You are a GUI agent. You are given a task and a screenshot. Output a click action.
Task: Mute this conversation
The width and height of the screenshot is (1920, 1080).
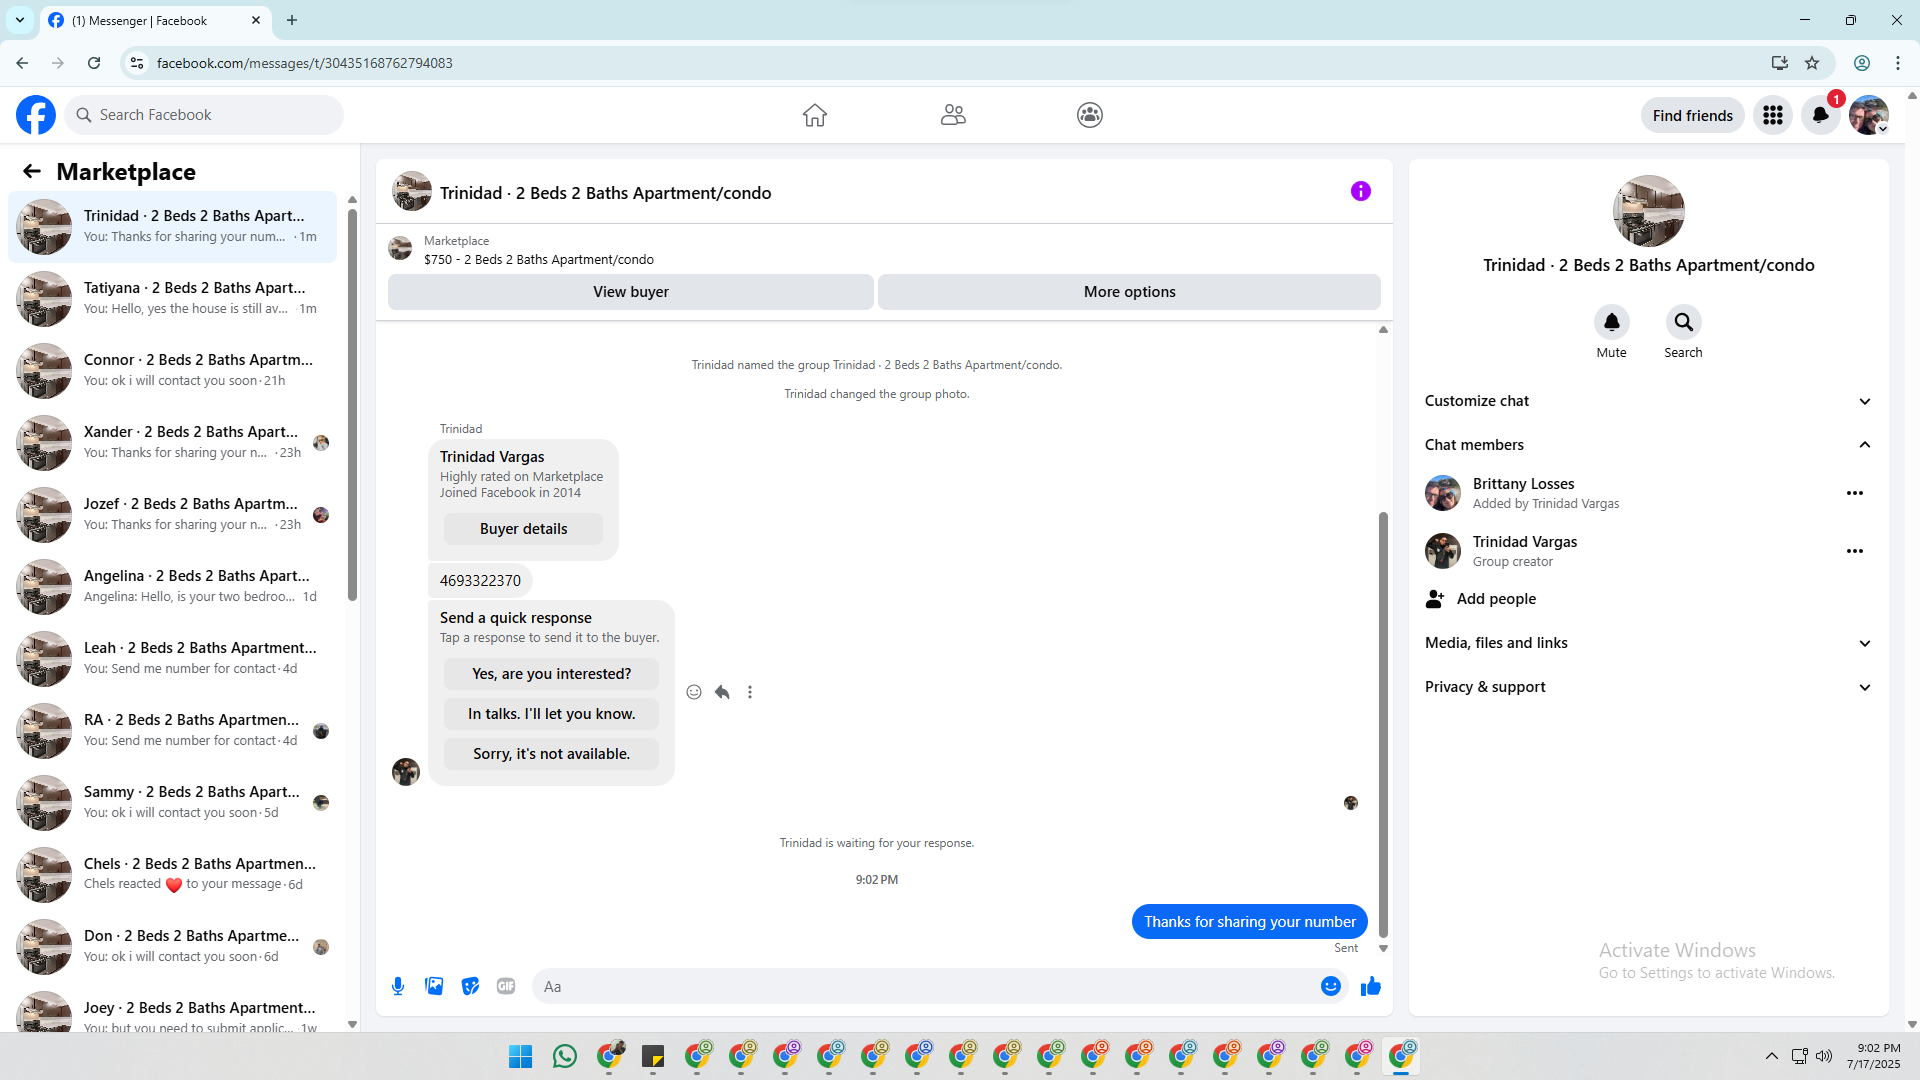click(1611, 322)
